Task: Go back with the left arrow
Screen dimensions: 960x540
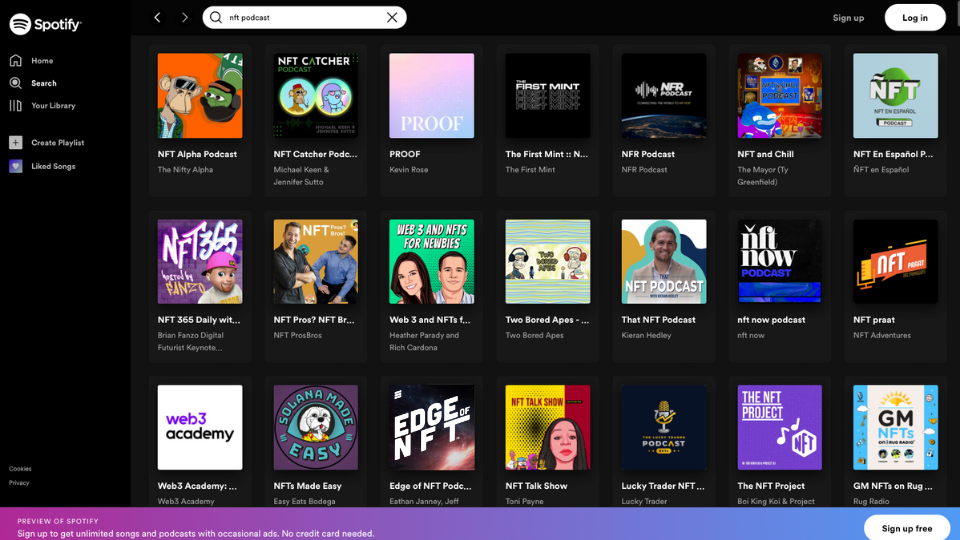Action: [x=157, y=17]
